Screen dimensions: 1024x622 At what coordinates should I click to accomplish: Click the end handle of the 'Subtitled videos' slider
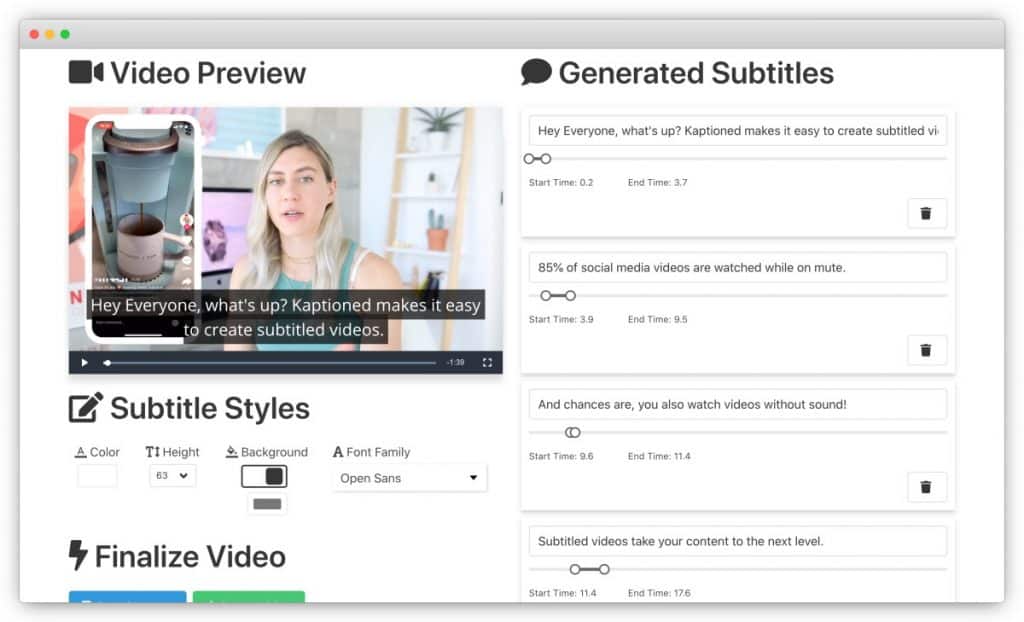[605, 569]
